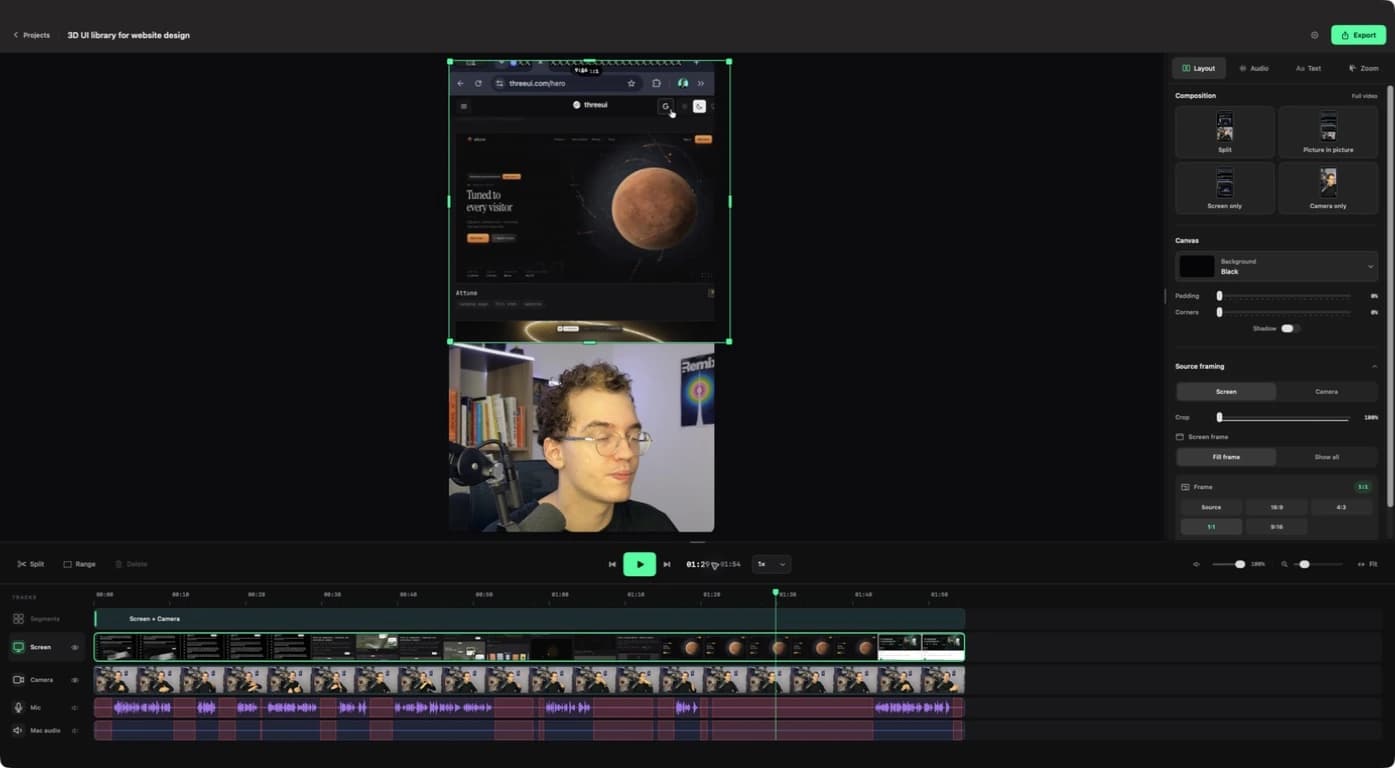Collapse the Source framing section
This screenshot has width=1395, height=768.
(x=1374, y=367)
